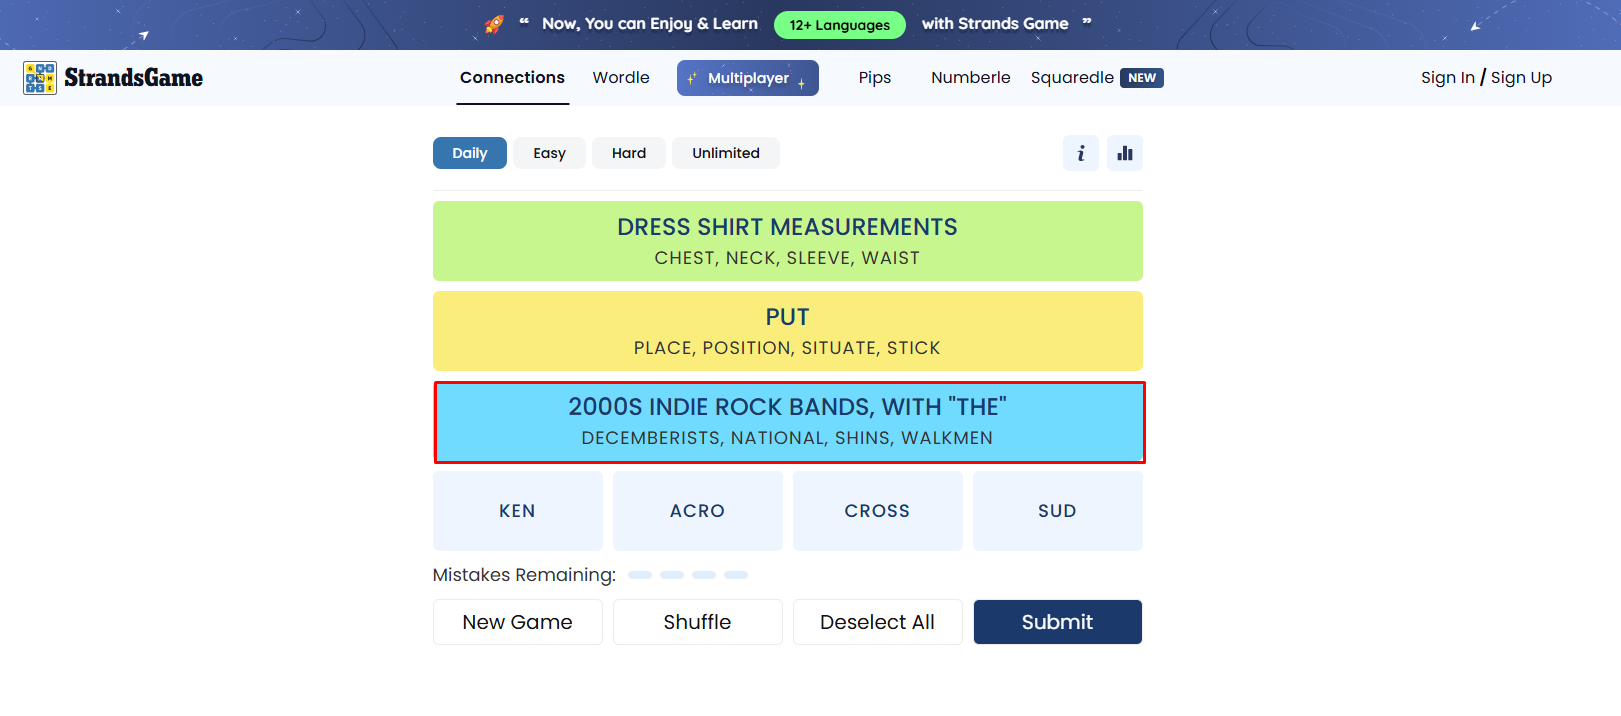Go to the Pips game
1621x716 pixels.
pos(875,78)
